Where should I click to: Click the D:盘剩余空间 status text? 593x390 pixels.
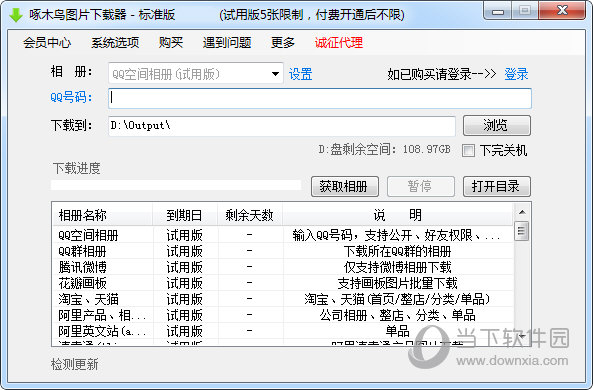384,149
